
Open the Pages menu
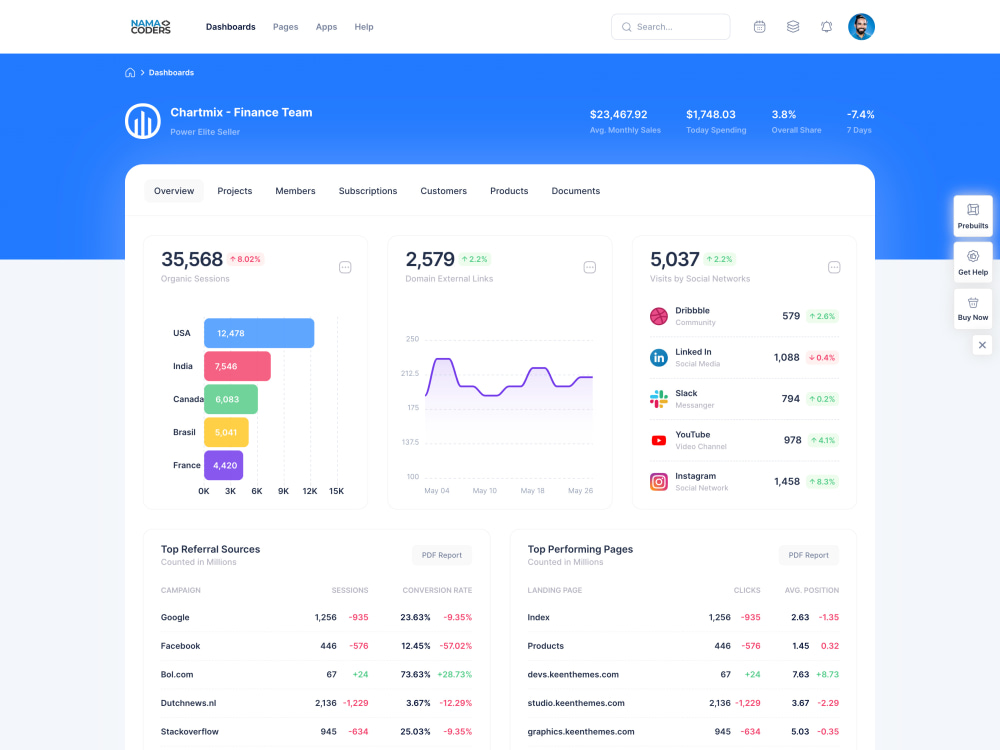click(x=285, y=27)
